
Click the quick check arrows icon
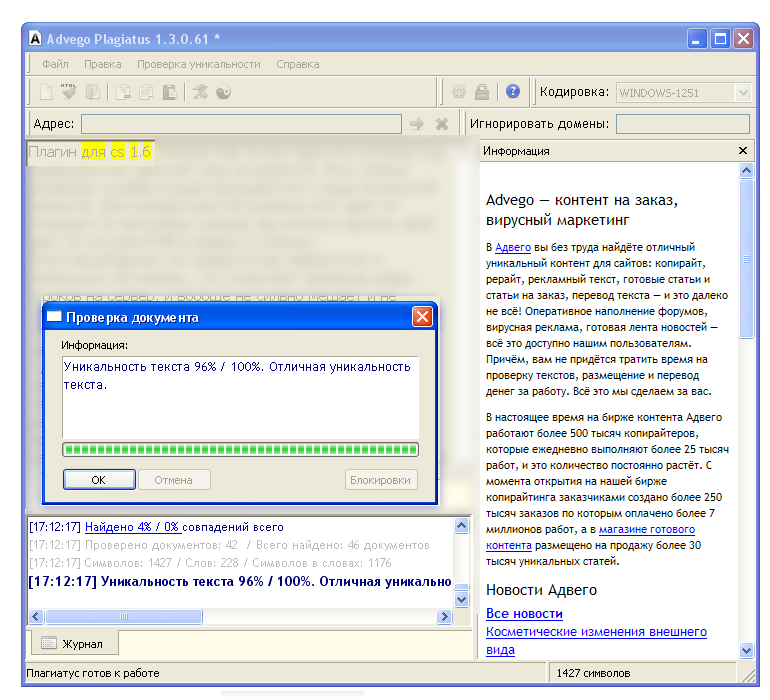200,92
